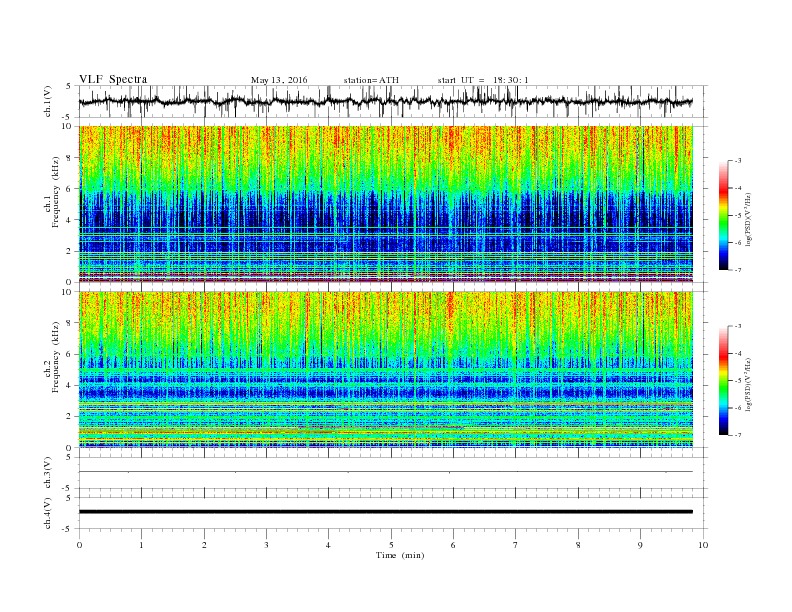
Task: Click the "station=ATH" header label
Action: point(371,80)
